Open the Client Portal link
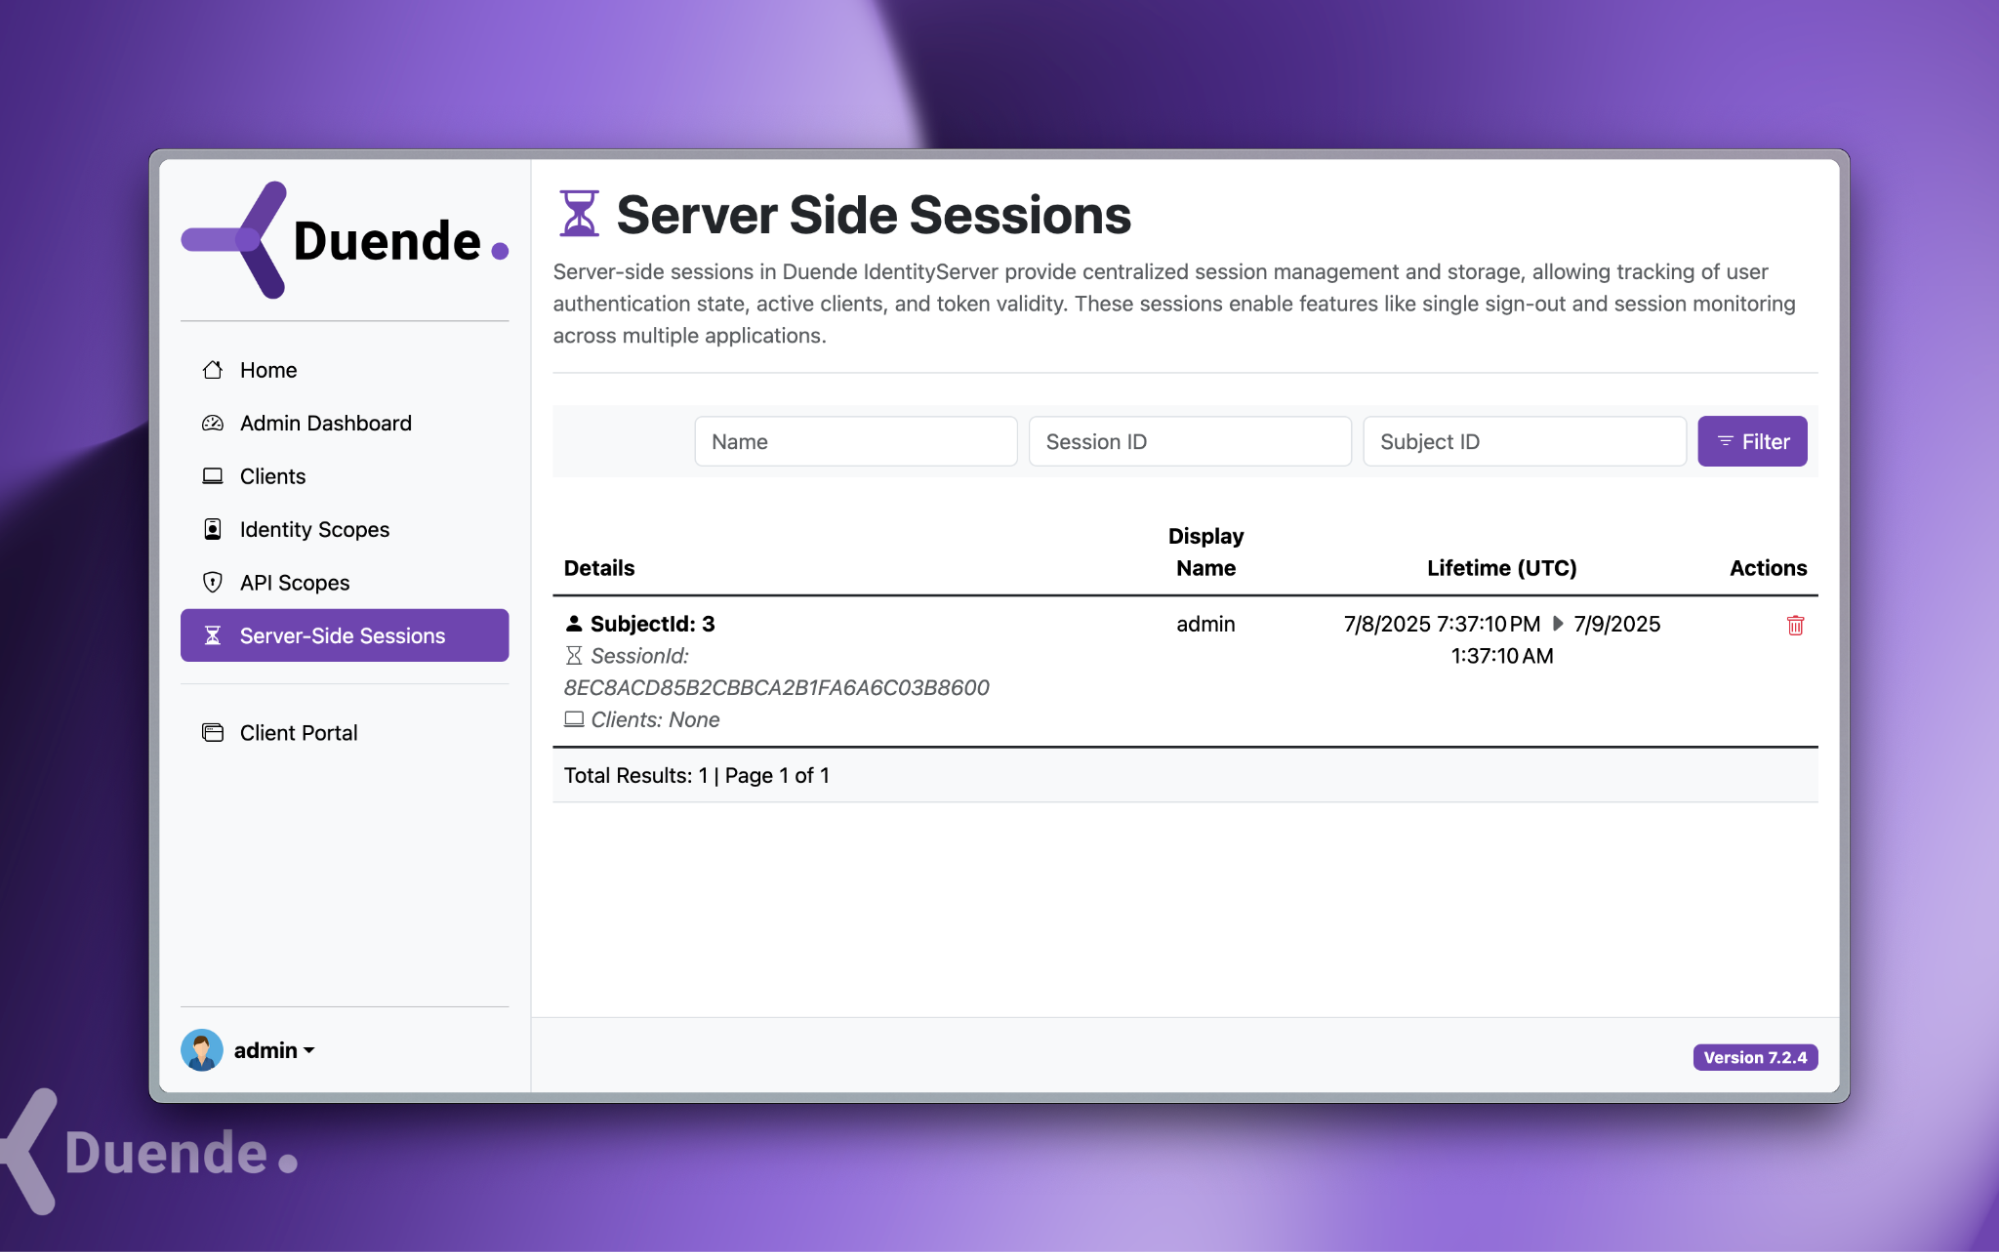The width and height of the screenshot is (1999, 1253). tap(344, 732)
